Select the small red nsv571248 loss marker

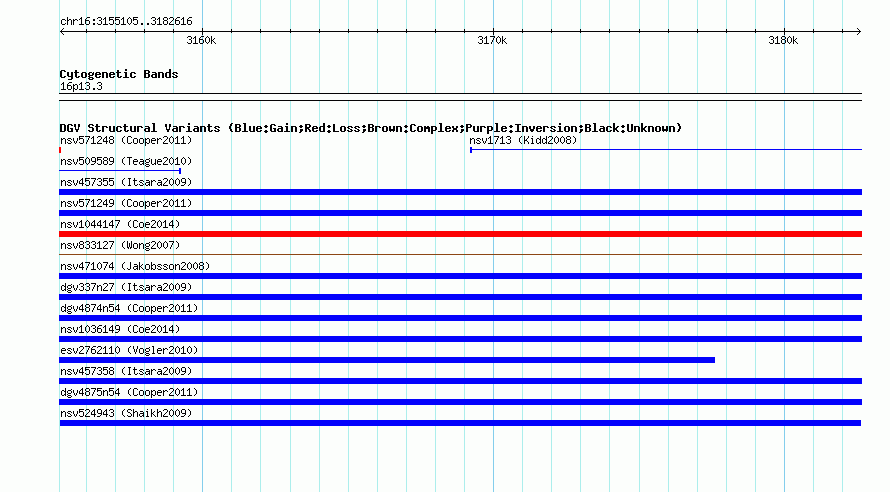tap(60, 150)
